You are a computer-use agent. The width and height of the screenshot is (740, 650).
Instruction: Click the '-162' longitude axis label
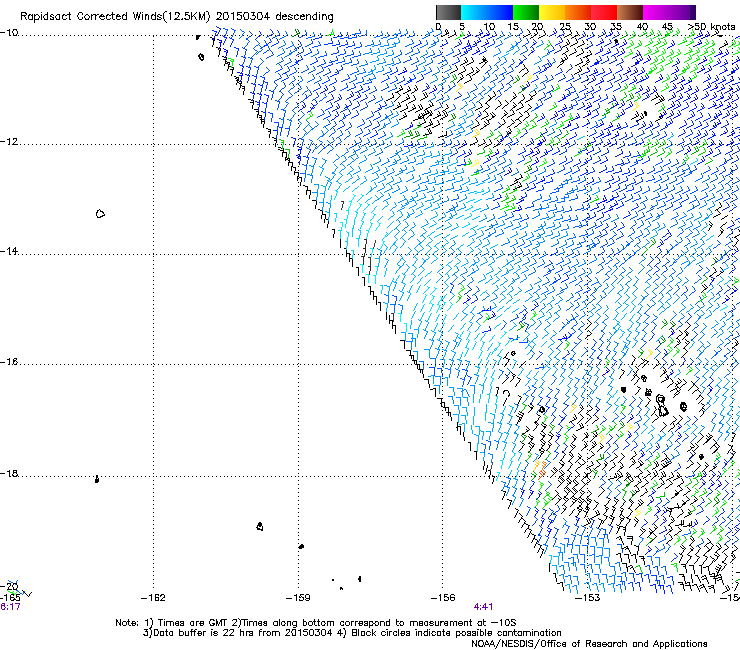[x=153, y=598]
